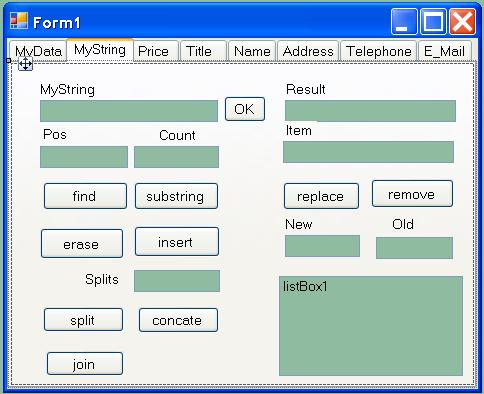Viewport: 484px width, 394px height.
Task: Focus the Old text field
Action: (x=414, y=248)
